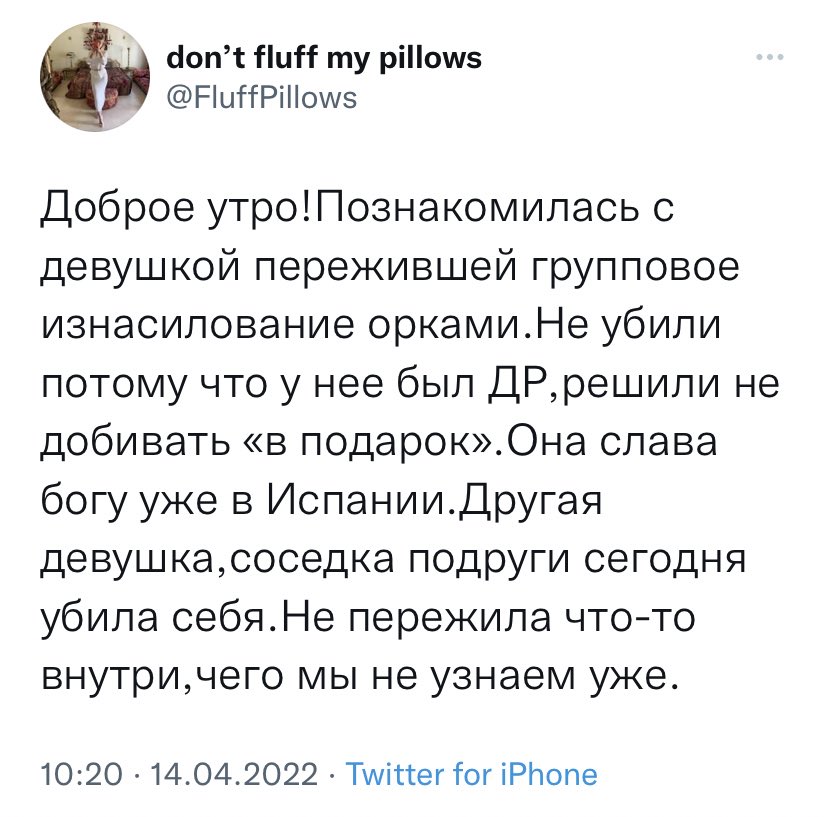
Task: Open the round profile avatar photo
Action: tap(95, 77)
